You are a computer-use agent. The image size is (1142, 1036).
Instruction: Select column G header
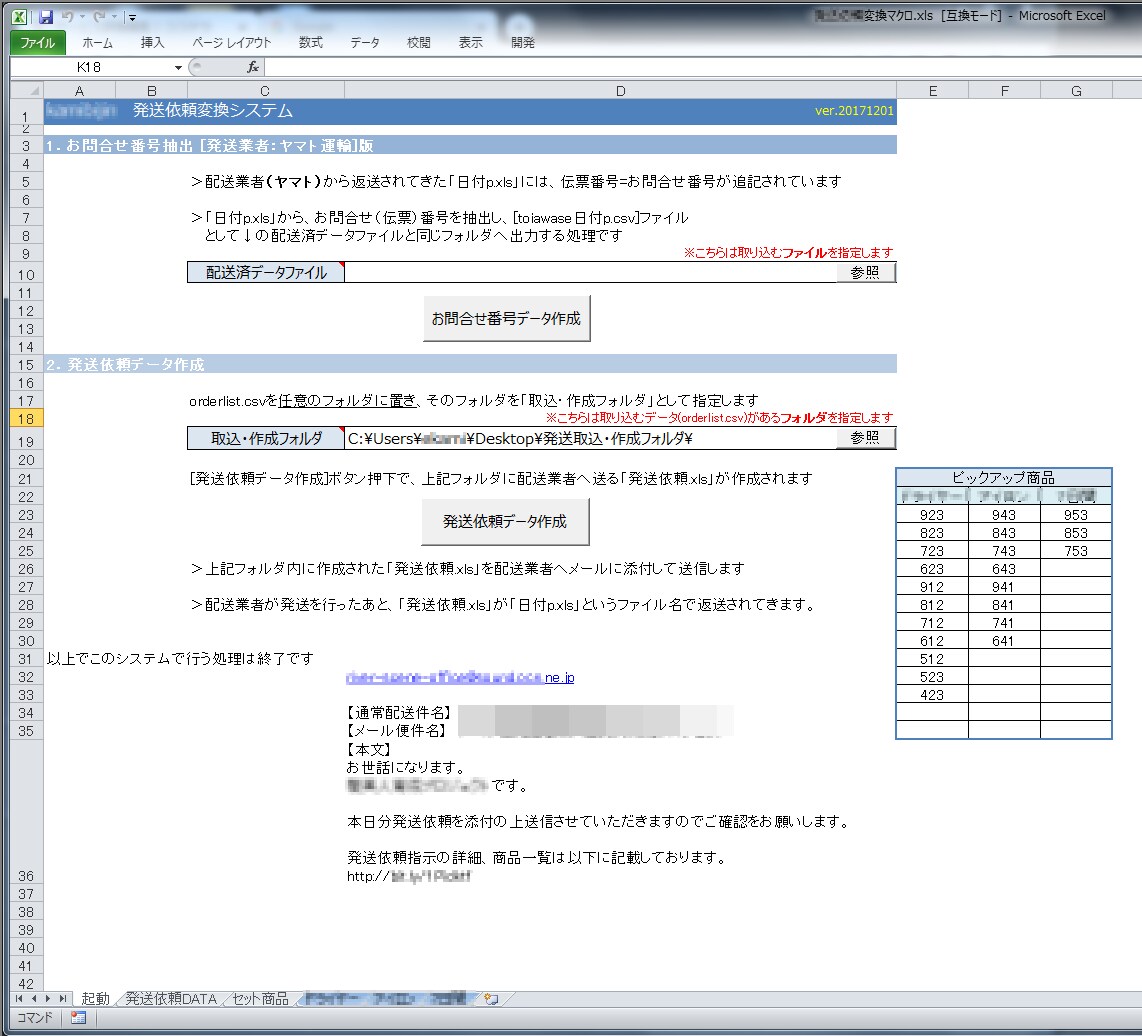(1076, 90)
